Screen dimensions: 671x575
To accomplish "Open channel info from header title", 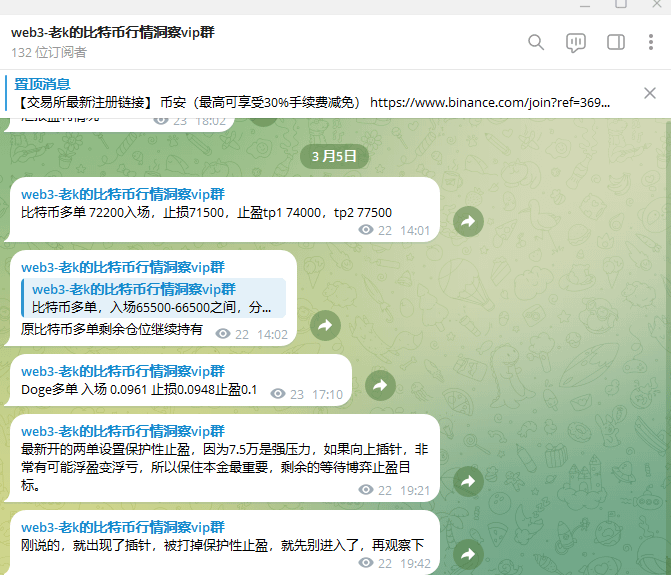I will [x=113, y=33].
